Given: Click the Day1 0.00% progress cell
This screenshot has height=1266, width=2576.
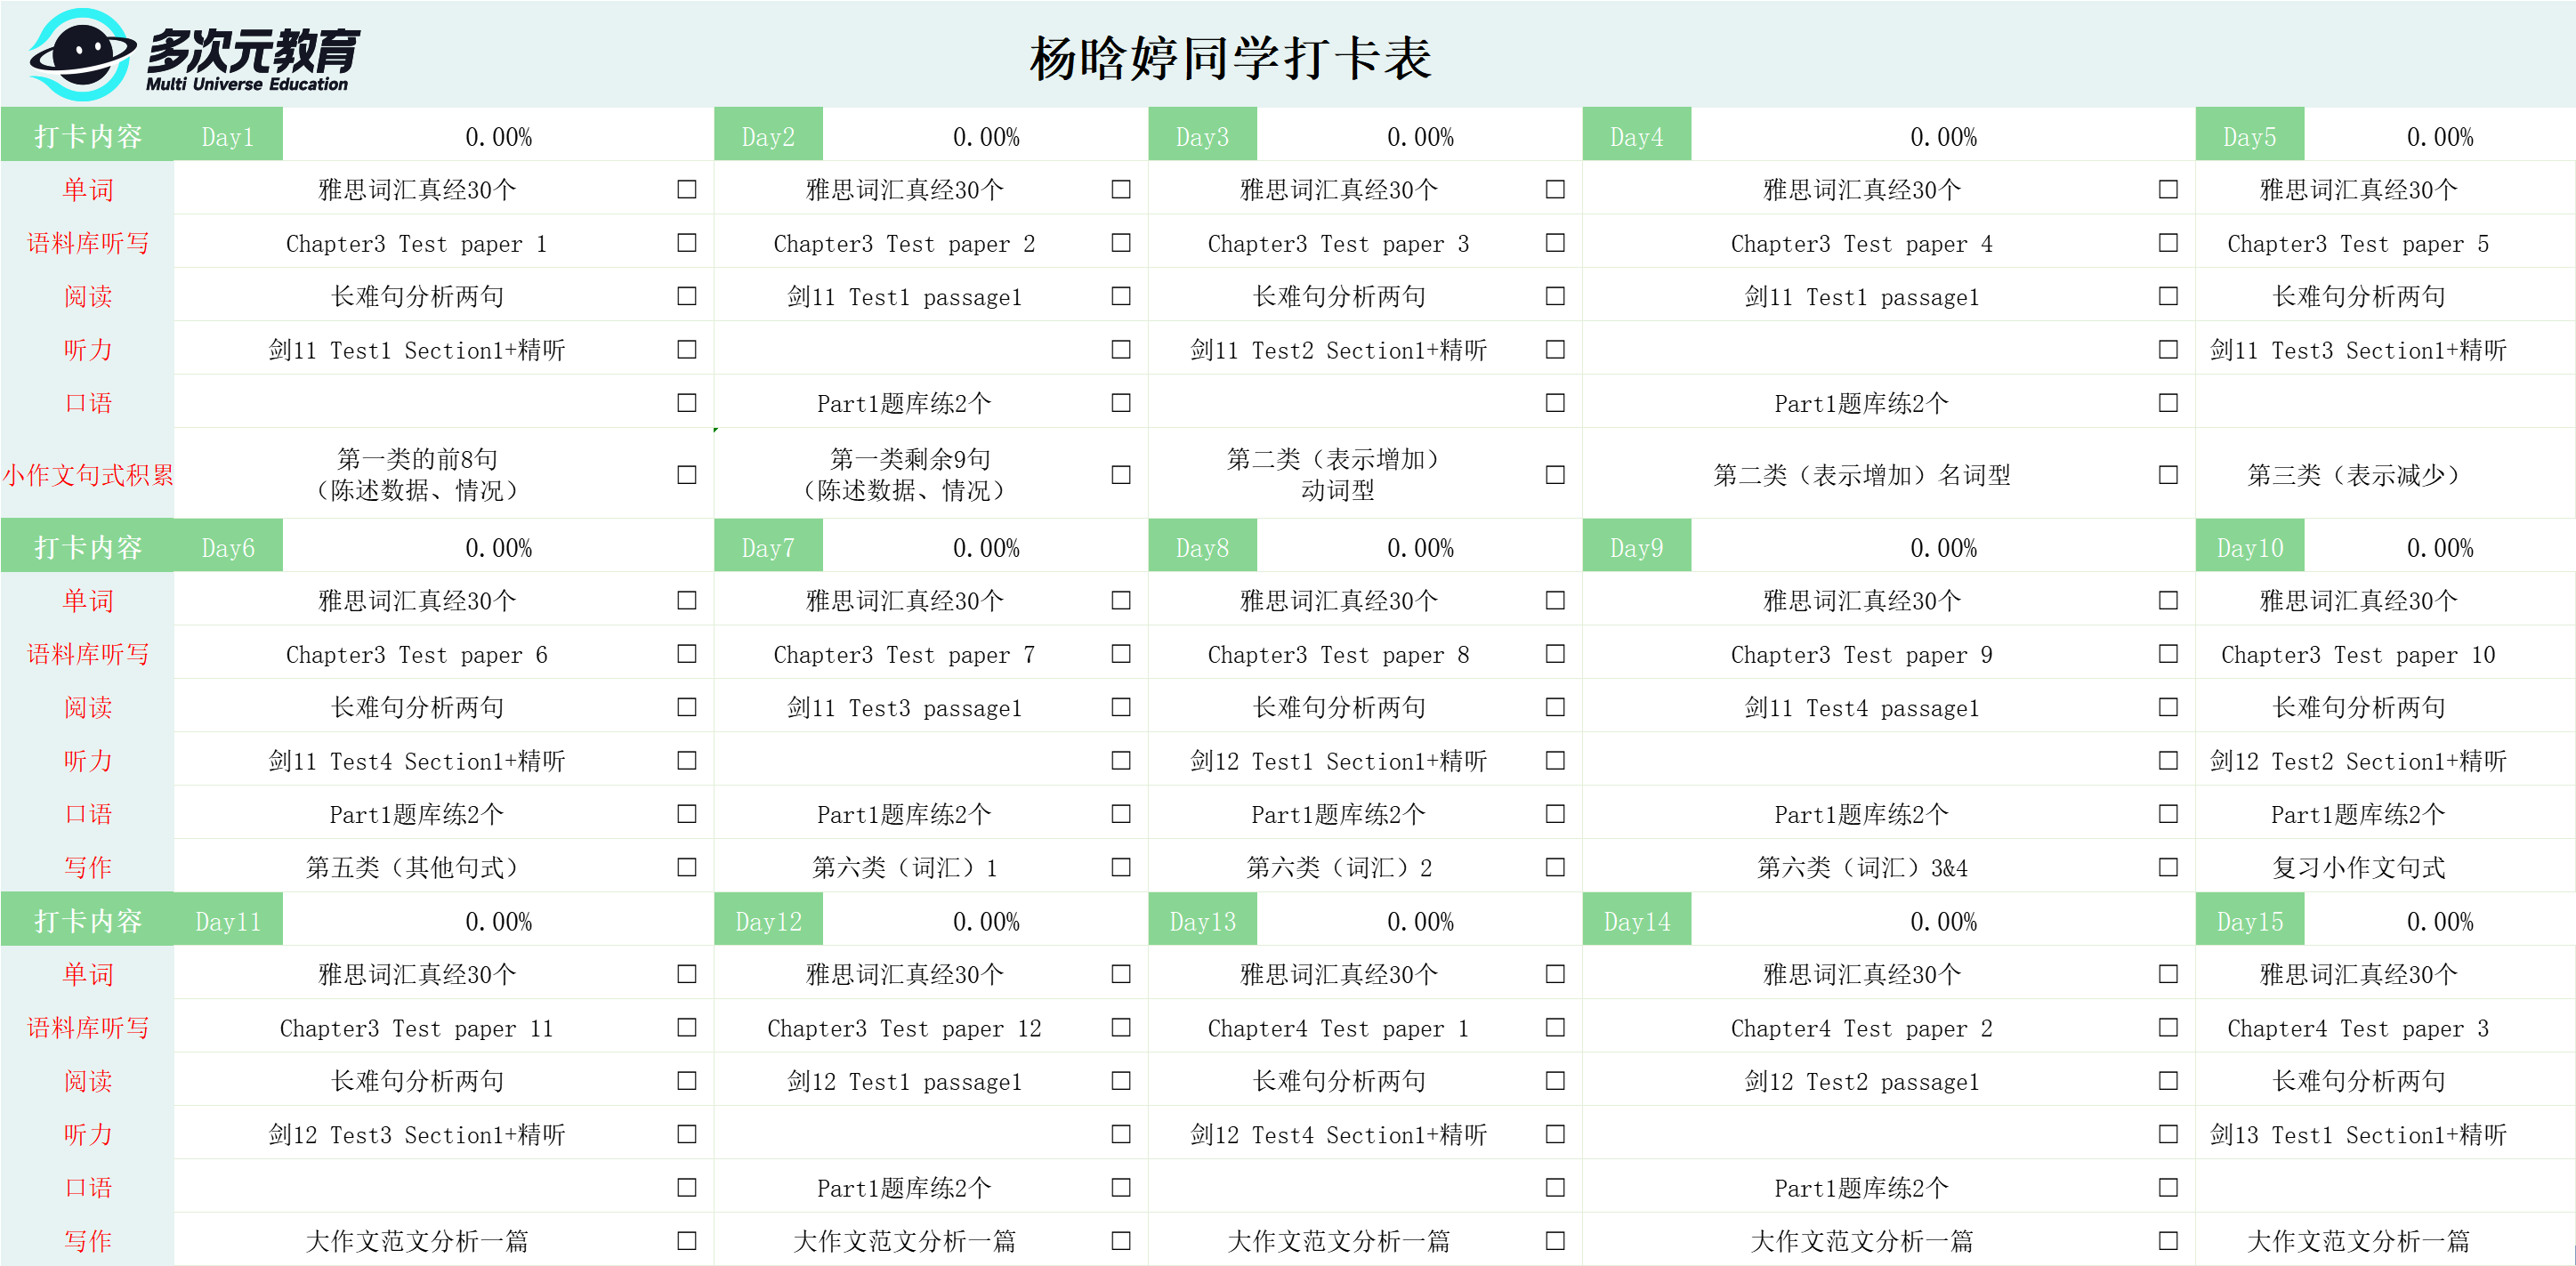Looking at the screenshot, I should coord(498,136).
